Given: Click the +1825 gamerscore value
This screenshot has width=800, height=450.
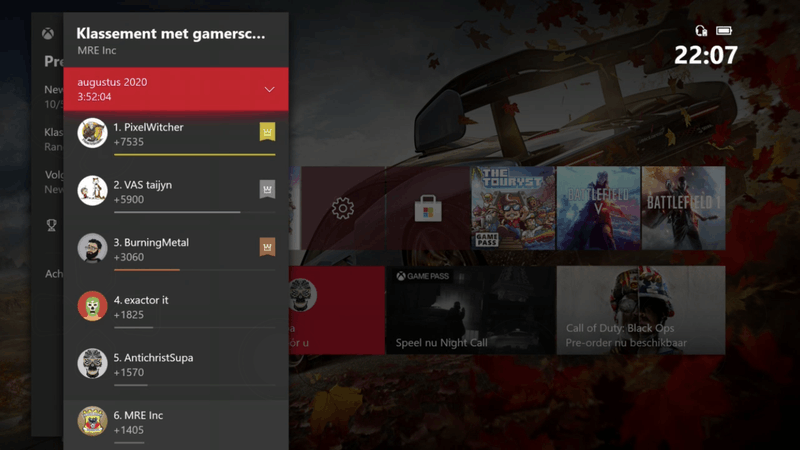Looking at the screenshot, I should point(129,315).
